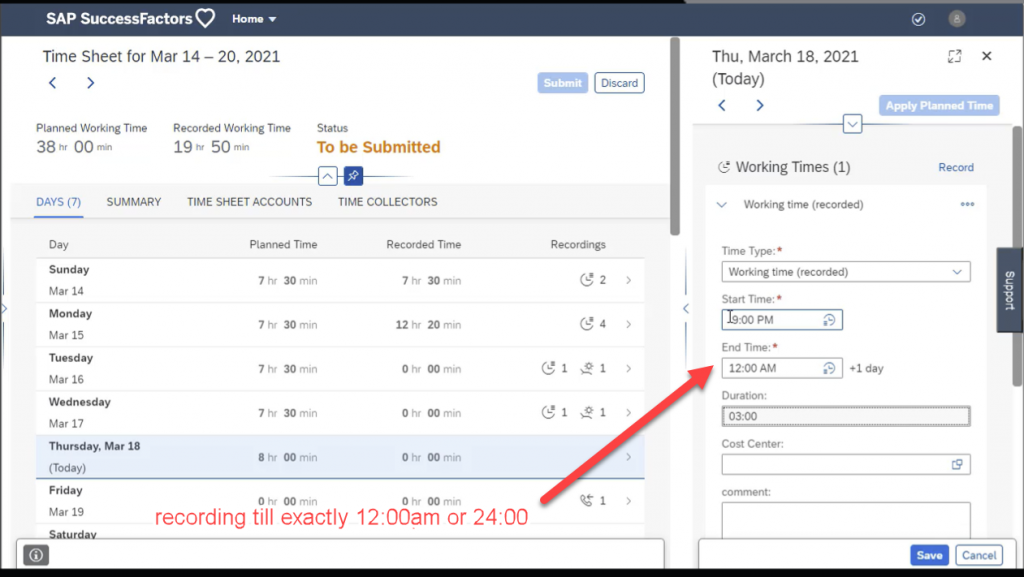
Task: Click the info icon at bottom left
Action: click(x=36, y=555)
